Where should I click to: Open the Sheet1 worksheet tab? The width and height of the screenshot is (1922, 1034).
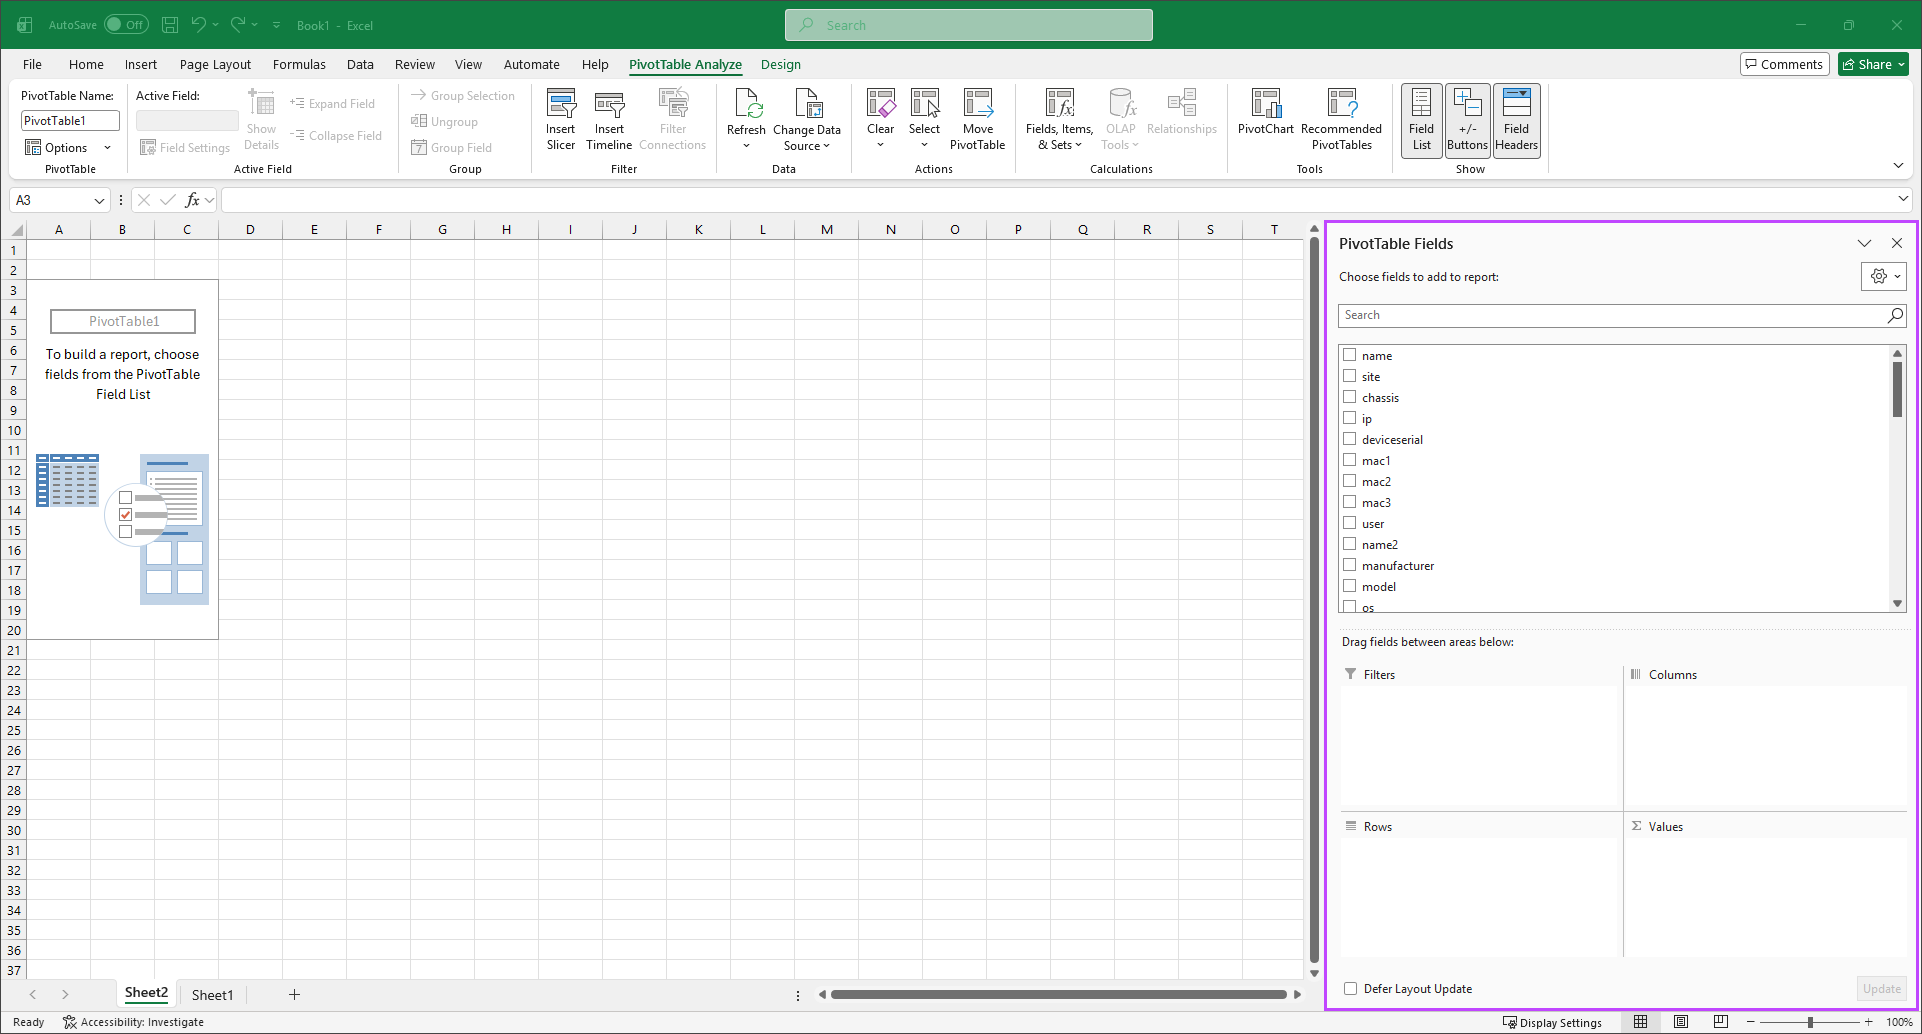click(x=212, y=995)
